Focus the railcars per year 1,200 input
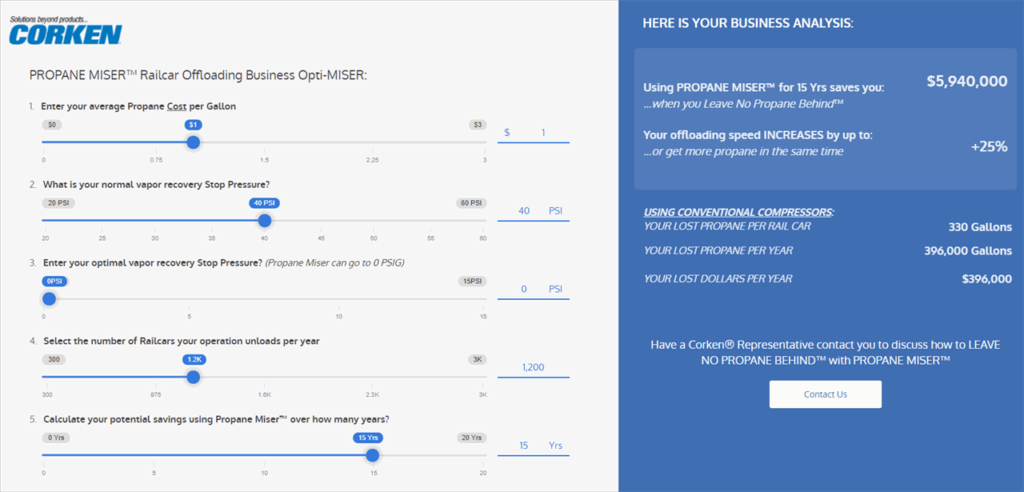The height and width of the screenshot is (492, 1024). [x=533, y=367]
